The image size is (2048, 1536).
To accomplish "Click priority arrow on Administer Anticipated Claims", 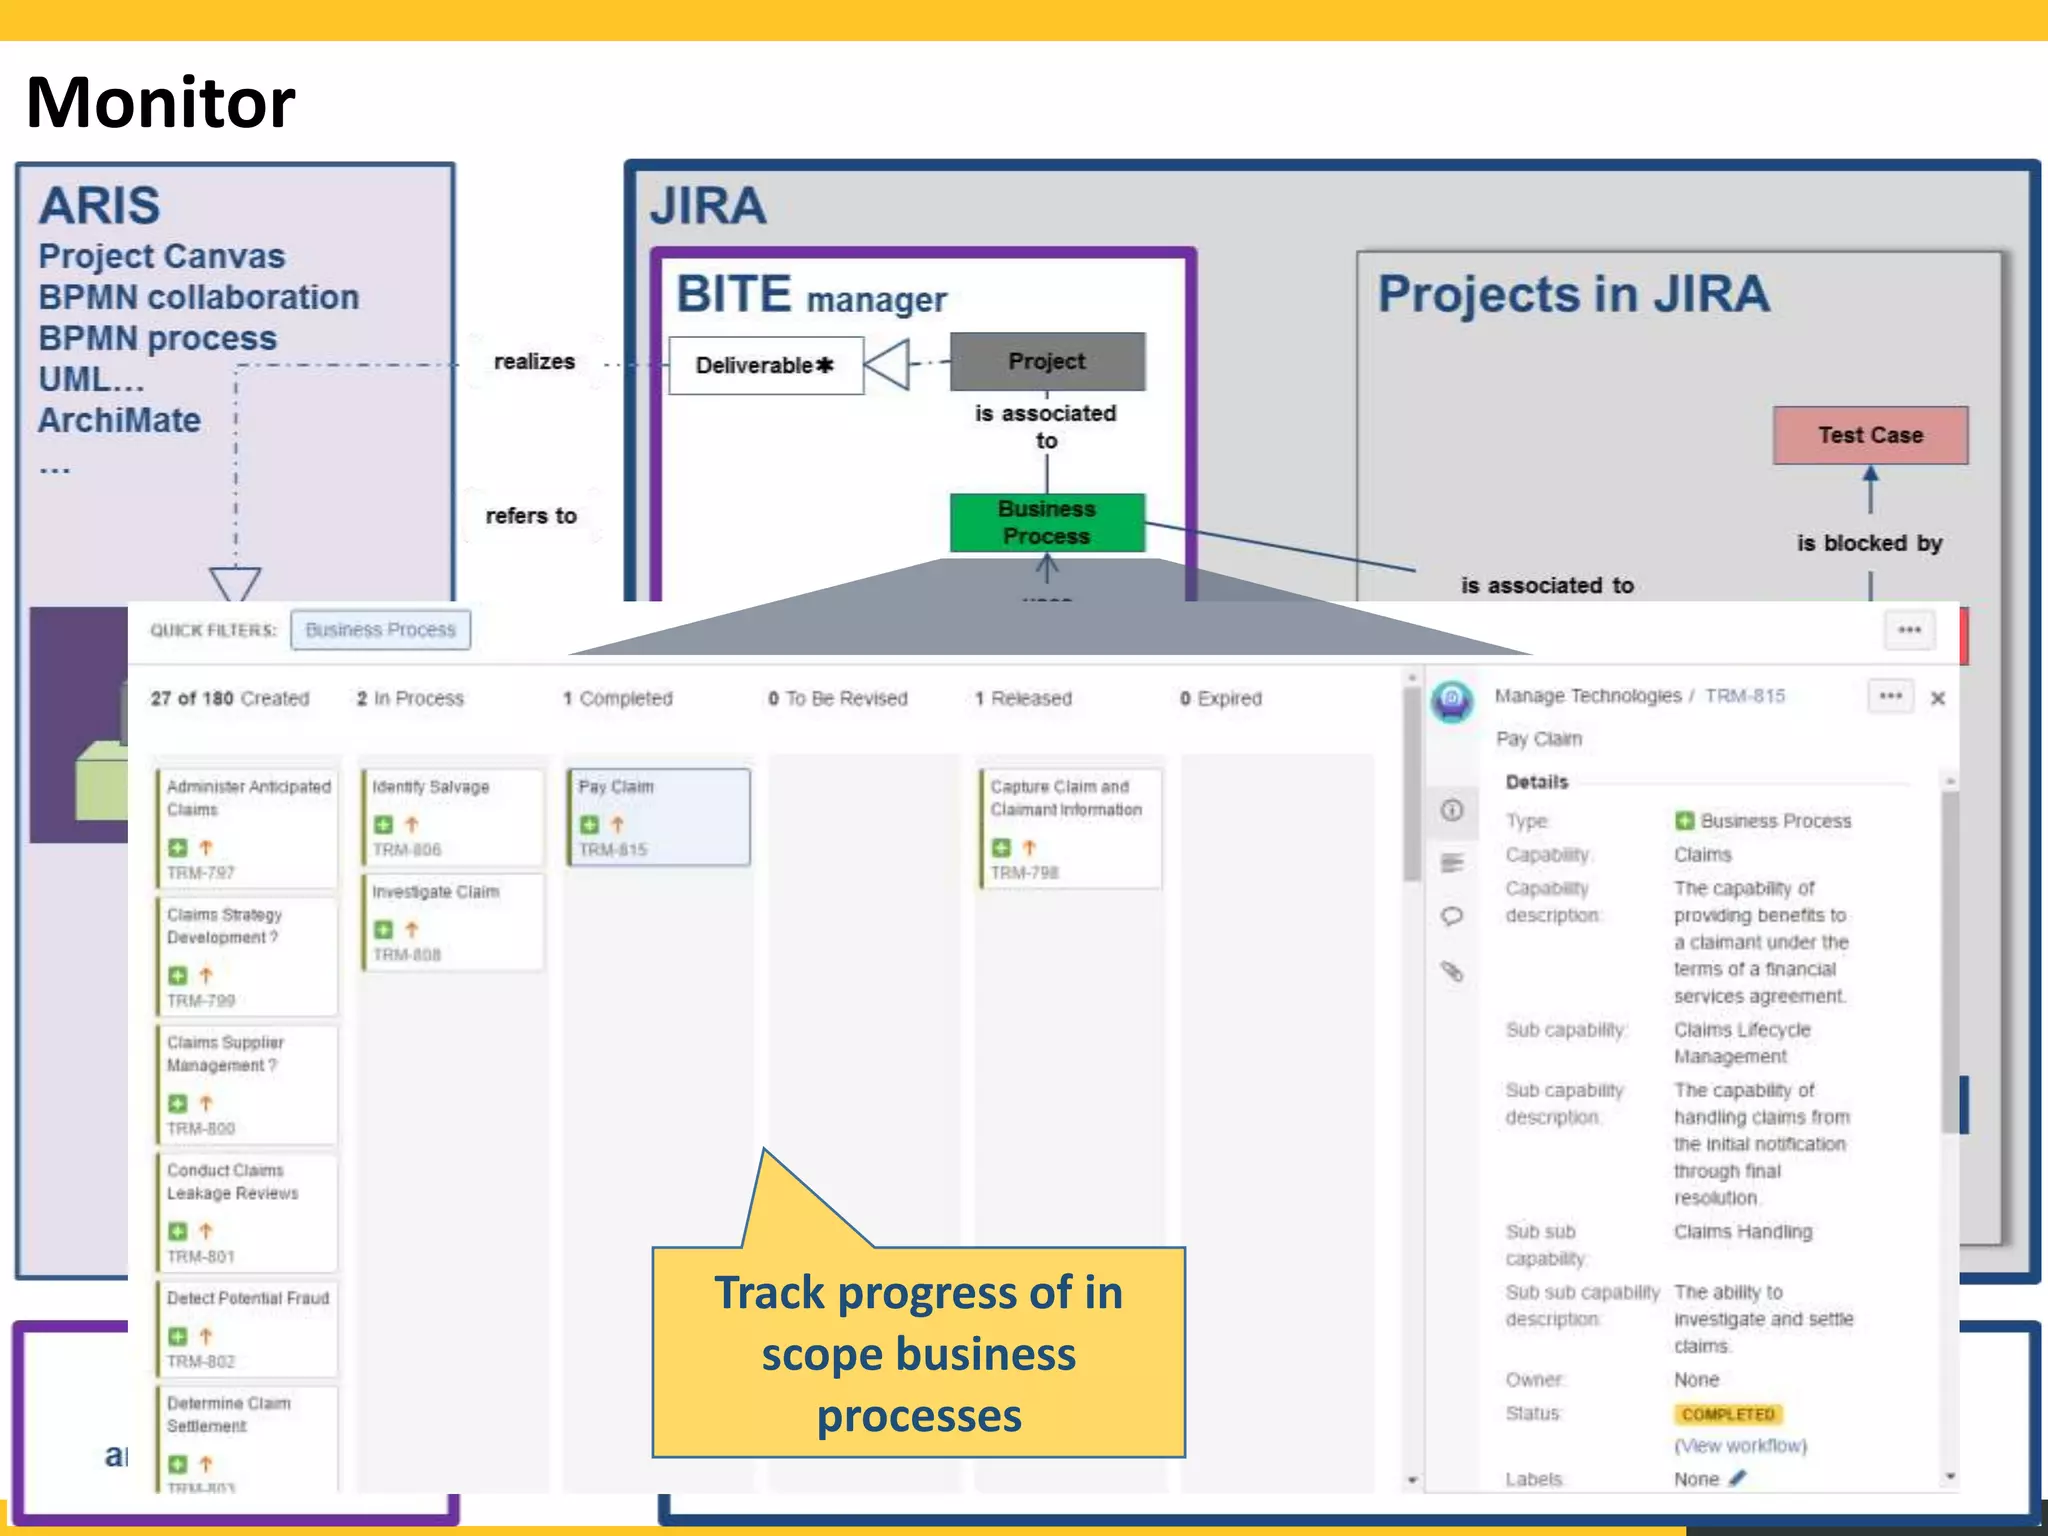I will point(205,848).
